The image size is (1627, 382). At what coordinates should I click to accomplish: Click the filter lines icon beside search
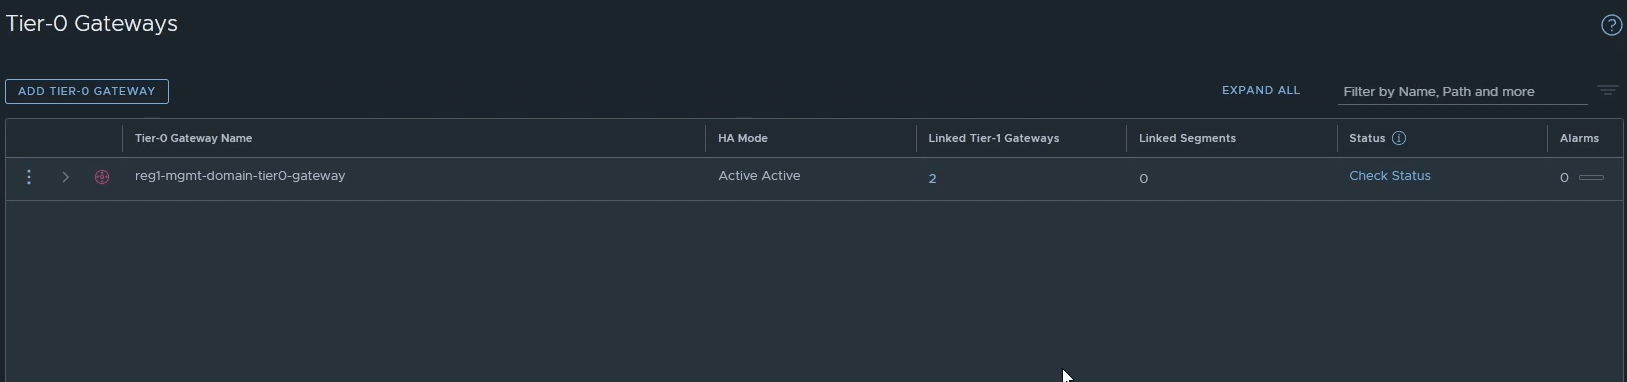(1607, 90)
